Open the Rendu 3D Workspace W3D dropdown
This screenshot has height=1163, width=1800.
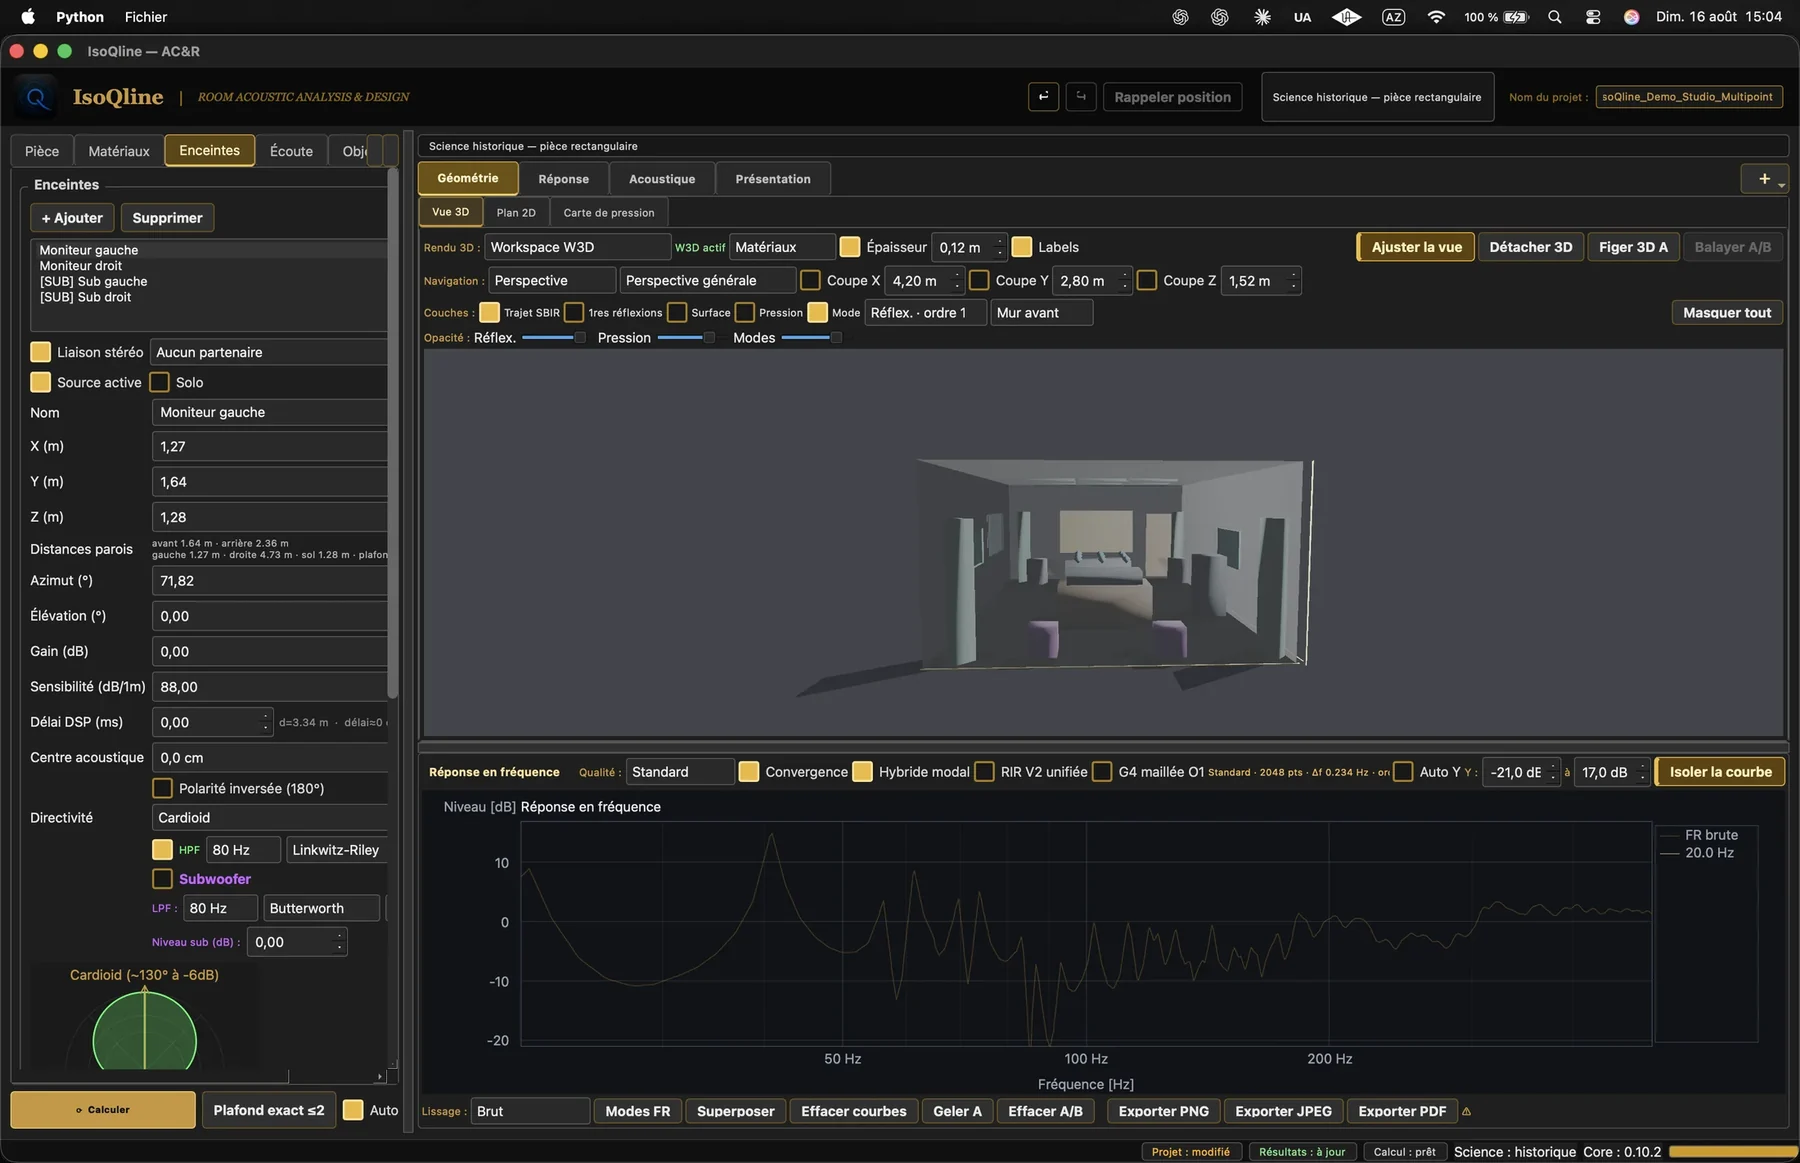tap(577, 247)
